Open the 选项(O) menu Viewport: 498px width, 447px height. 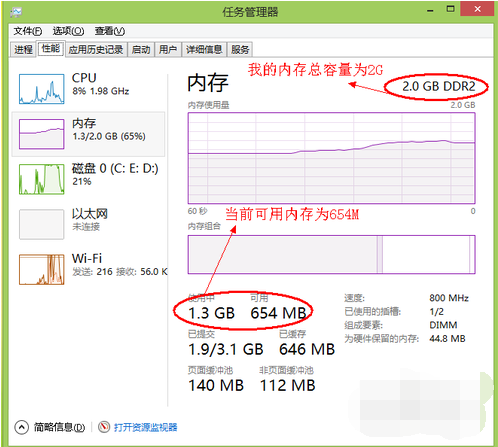coord(68,31)
